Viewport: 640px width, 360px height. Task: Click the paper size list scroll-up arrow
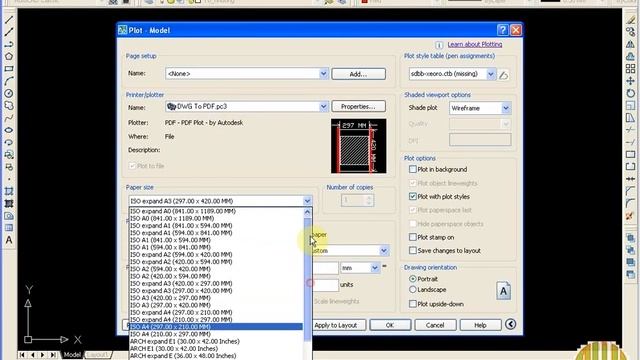coord(307,212)
